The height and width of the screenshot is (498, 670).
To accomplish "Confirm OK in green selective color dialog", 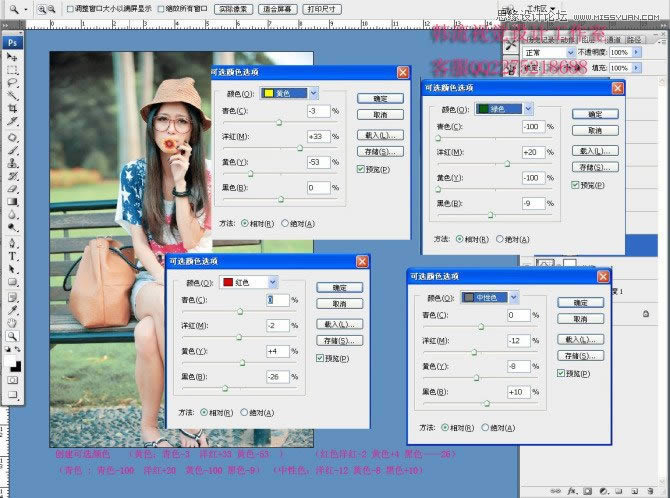I will (x=595, y=114).
